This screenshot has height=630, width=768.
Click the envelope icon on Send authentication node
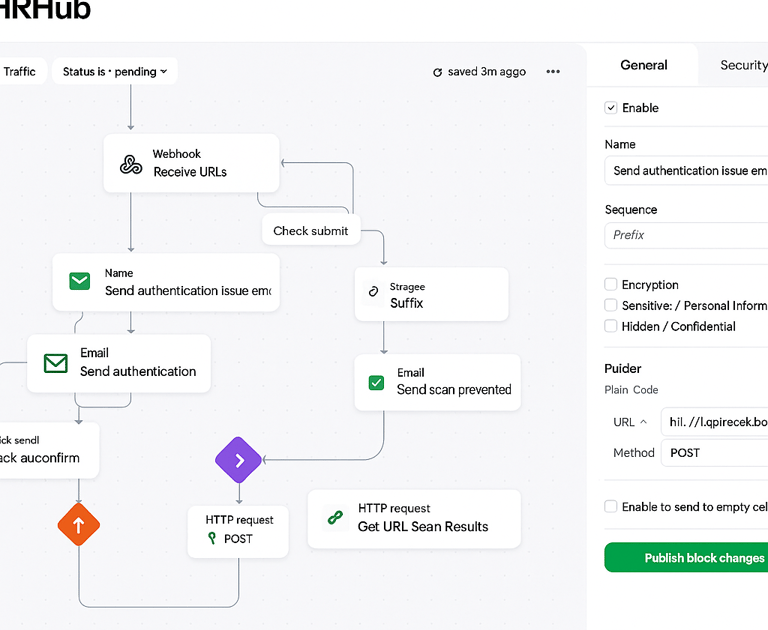56,363
